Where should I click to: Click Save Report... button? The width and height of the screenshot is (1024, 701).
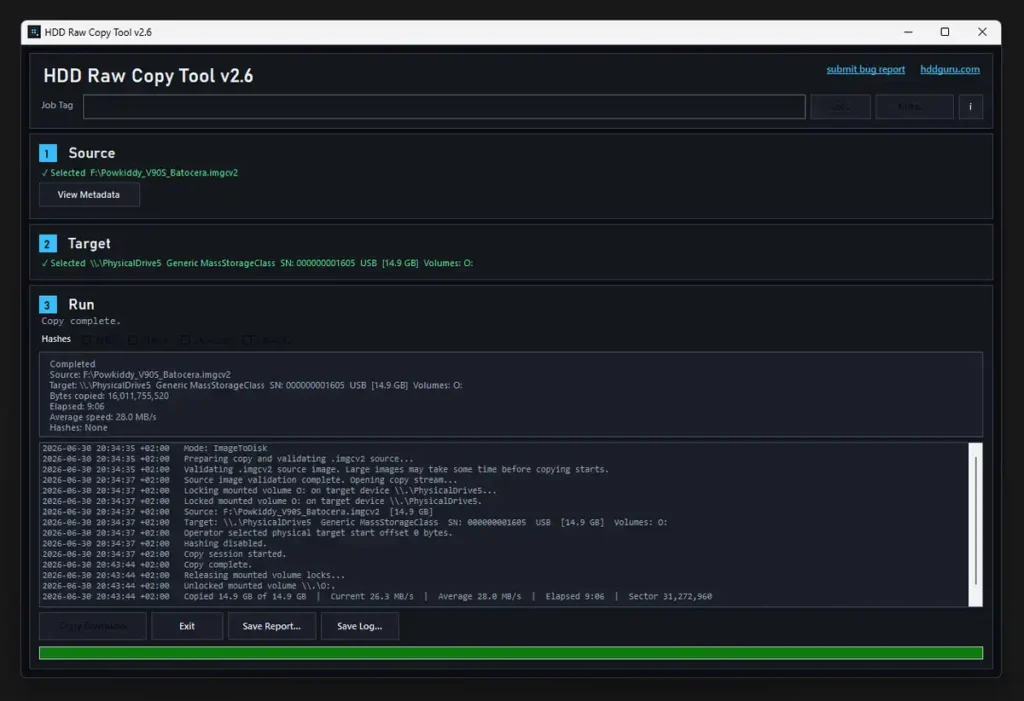tap(272, 626)
